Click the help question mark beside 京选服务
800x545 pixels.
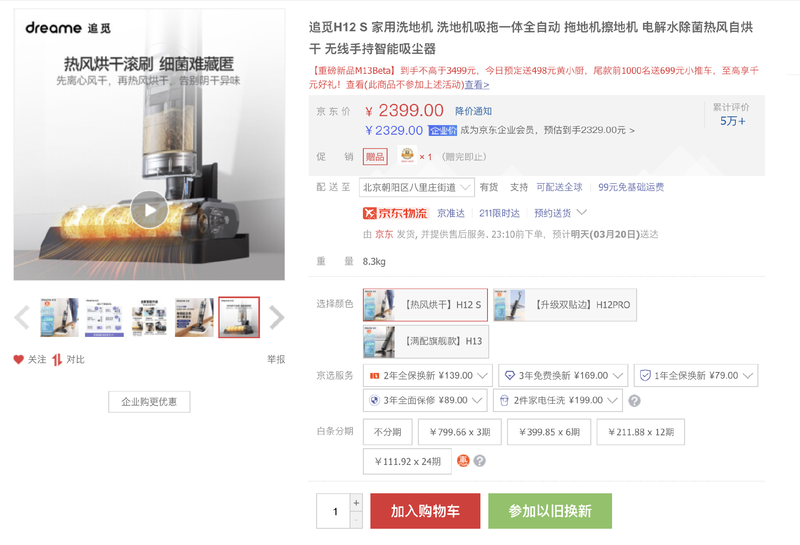pyautogui.click(x=634, y=401)
